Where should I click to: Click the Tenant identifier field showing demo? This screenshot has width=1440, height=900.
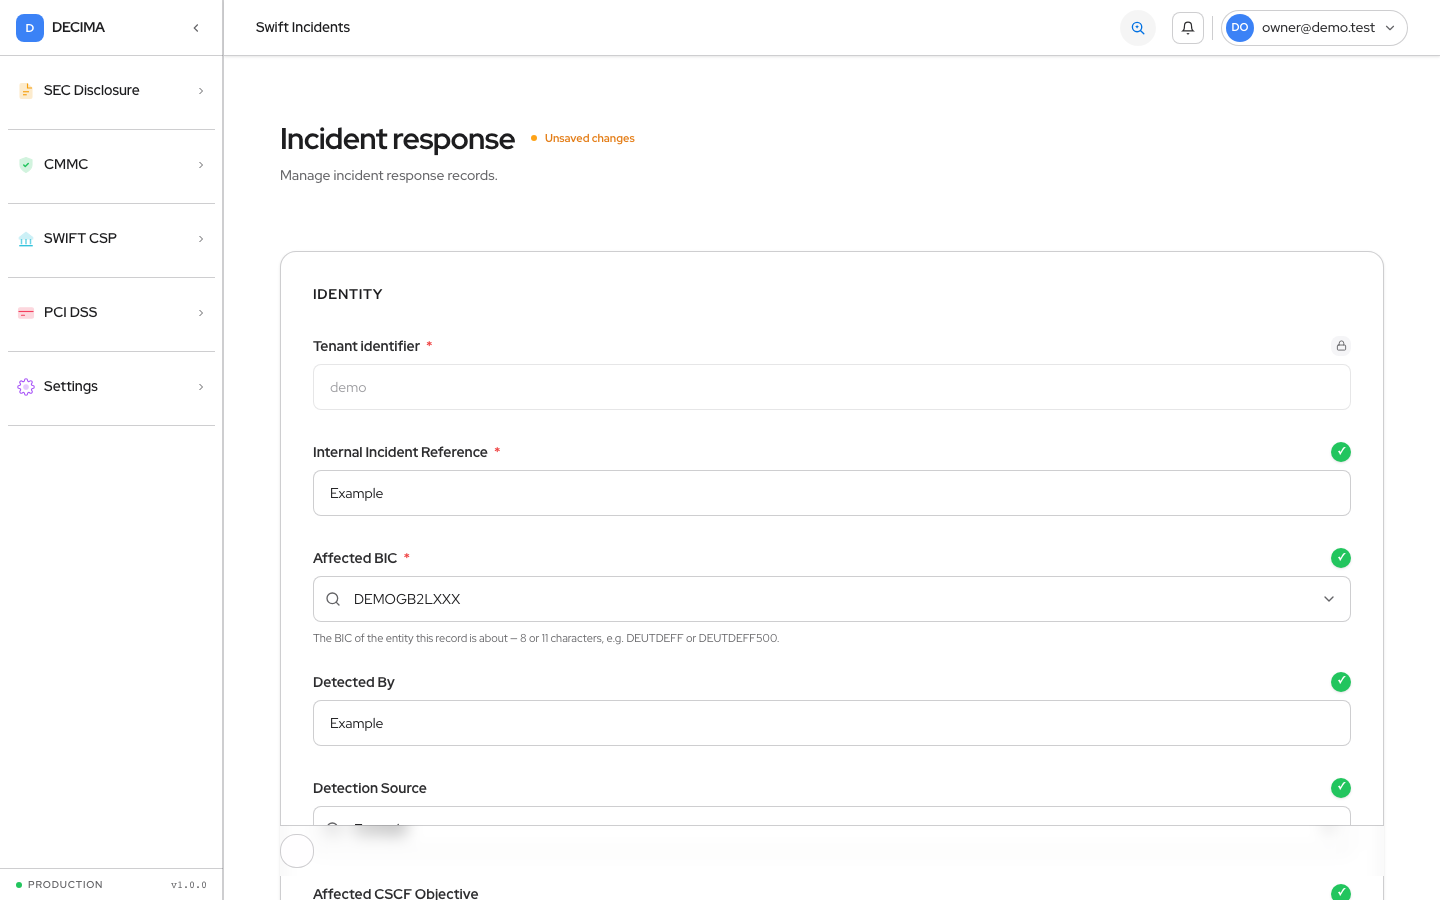pyautogui.click(x=832, y=387)
